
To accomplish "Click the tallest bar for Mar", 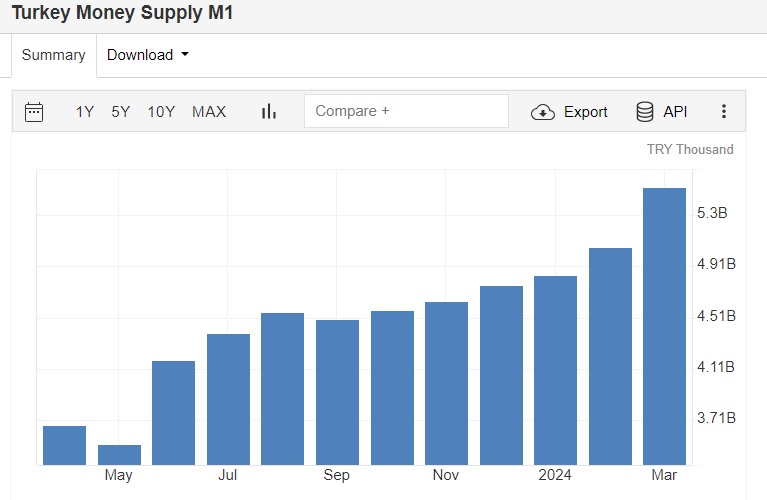I will [664, 326].
